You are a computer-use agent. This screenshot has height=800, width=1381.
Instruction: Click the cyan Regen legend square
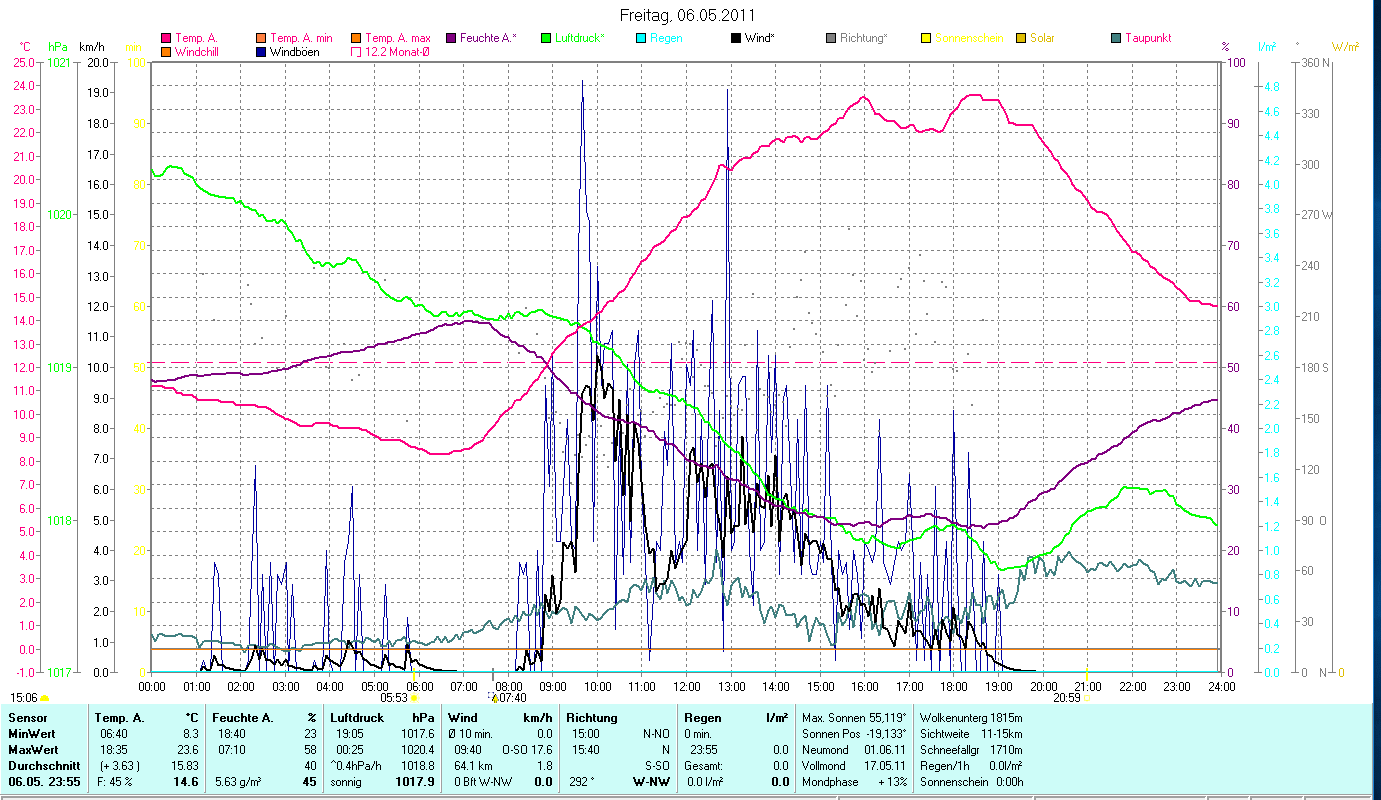tap(640, 38)
